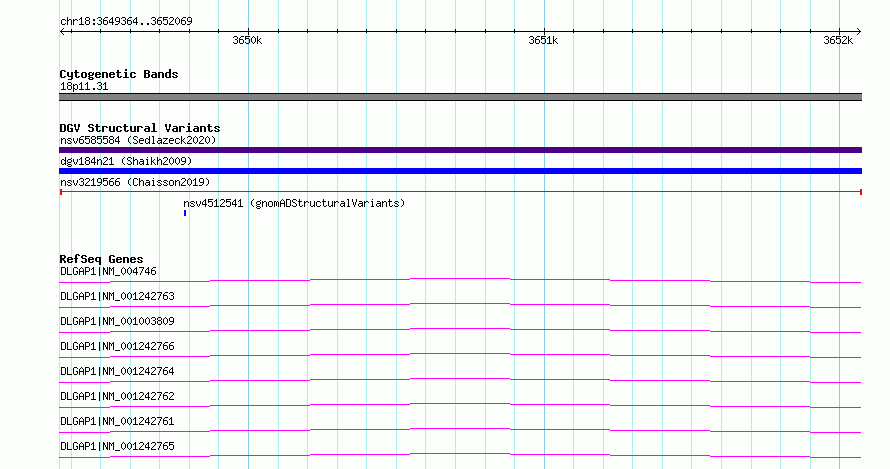Click the magenta intron line under NM_001242765
The width and height of the screenshot is (890, 469).
click(x=460, y=454)
